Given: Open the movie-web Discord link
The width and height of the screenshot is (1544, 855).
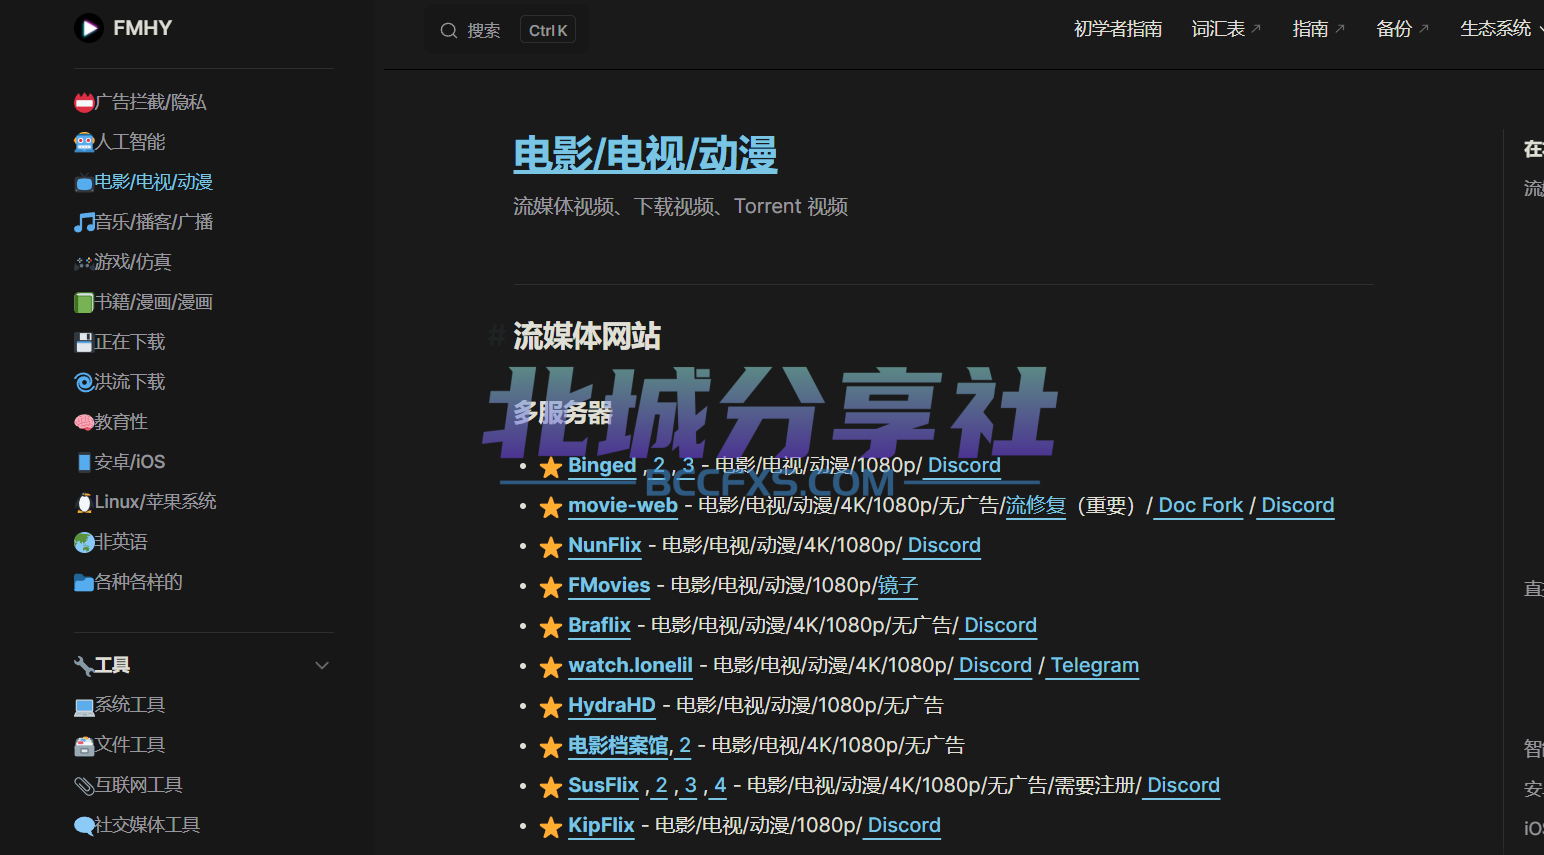Looking at the screenshot, I should pos(1298,505).
